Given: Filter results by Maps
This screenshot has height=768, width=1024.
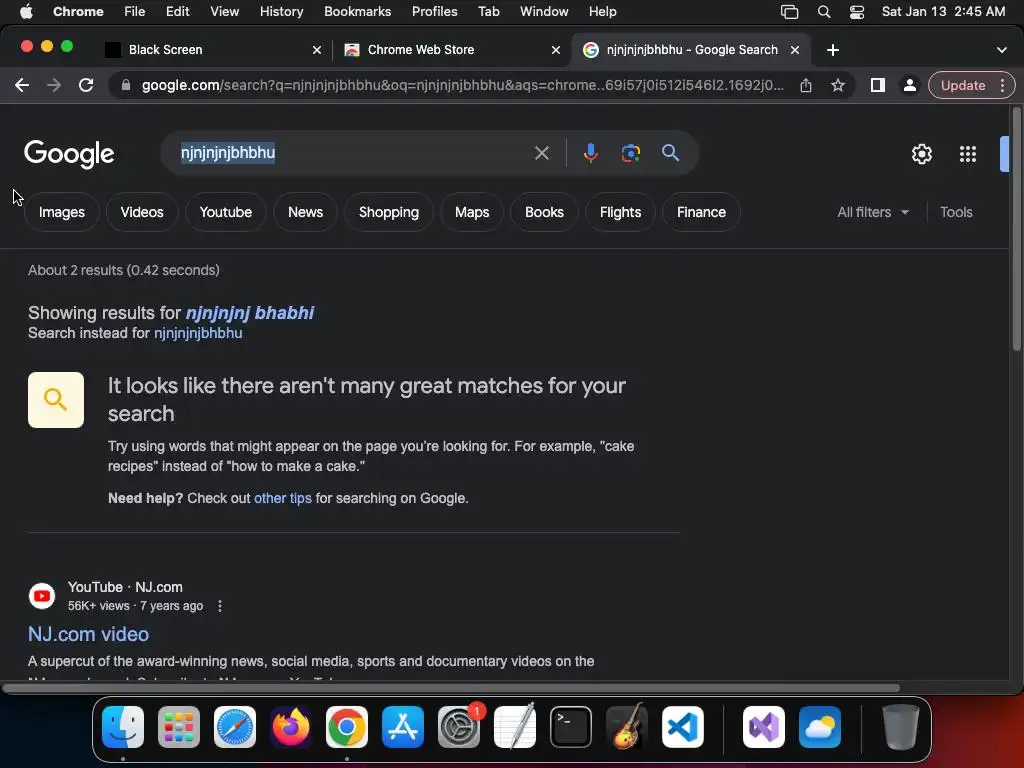Looking at the screenshot, I should pos(472,212).
